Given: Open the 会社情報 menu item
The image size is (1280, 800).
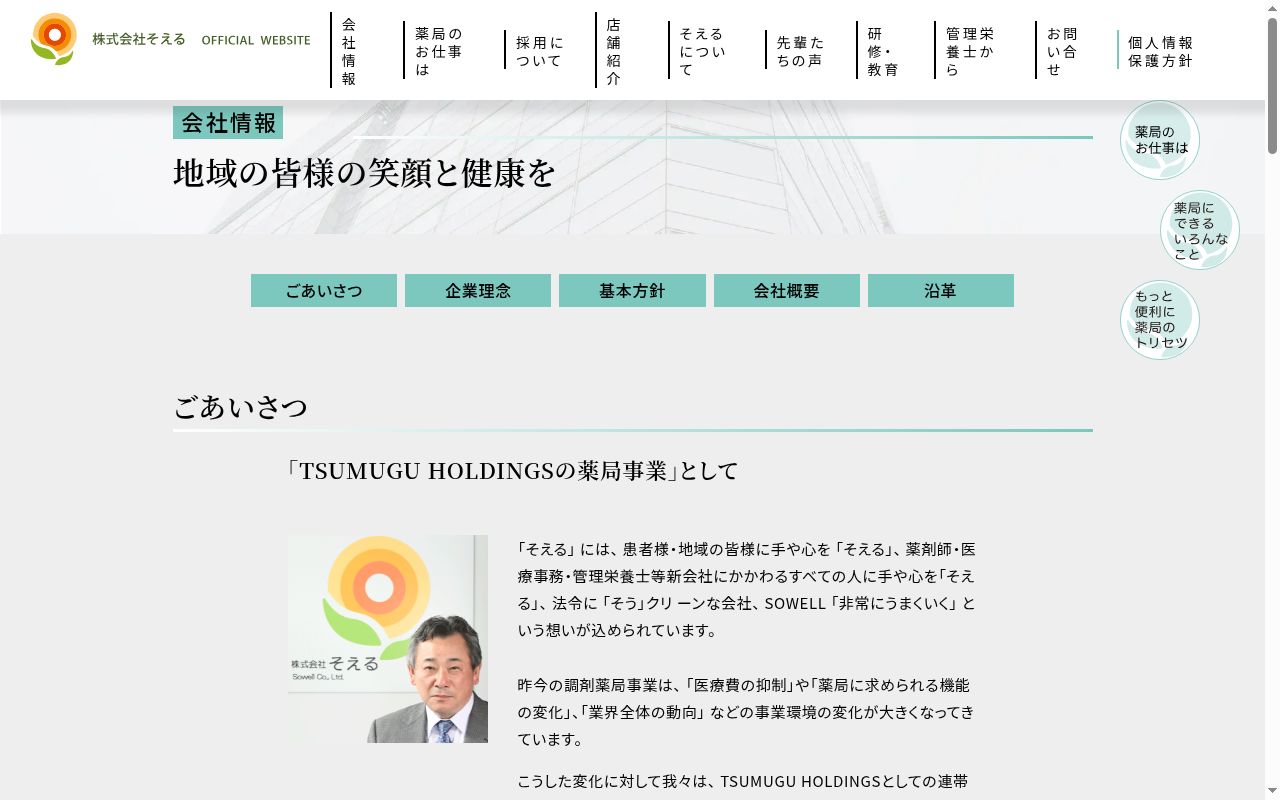Looking at the screenshot, I should point(349,50).
